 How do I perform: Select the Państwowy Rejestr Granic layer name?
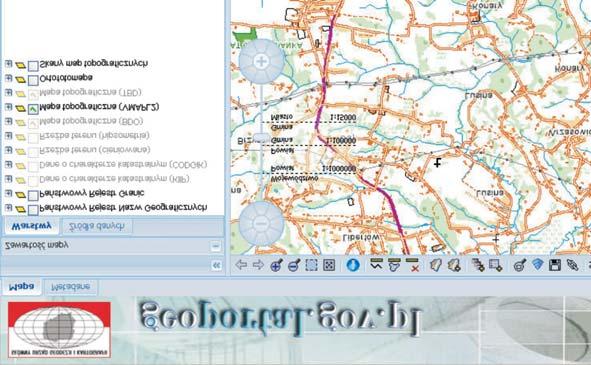click(92, 193)
